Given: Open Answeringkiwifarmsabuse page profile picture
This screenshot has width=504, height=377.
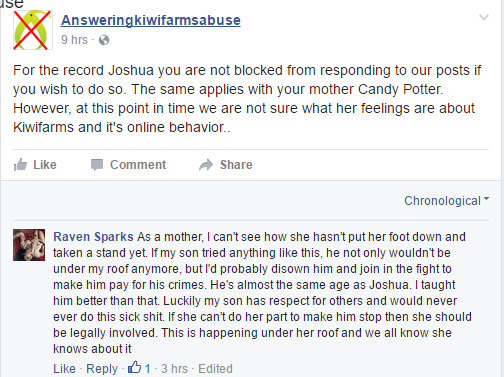Looking at the screenshot, I should coord(33,30).
